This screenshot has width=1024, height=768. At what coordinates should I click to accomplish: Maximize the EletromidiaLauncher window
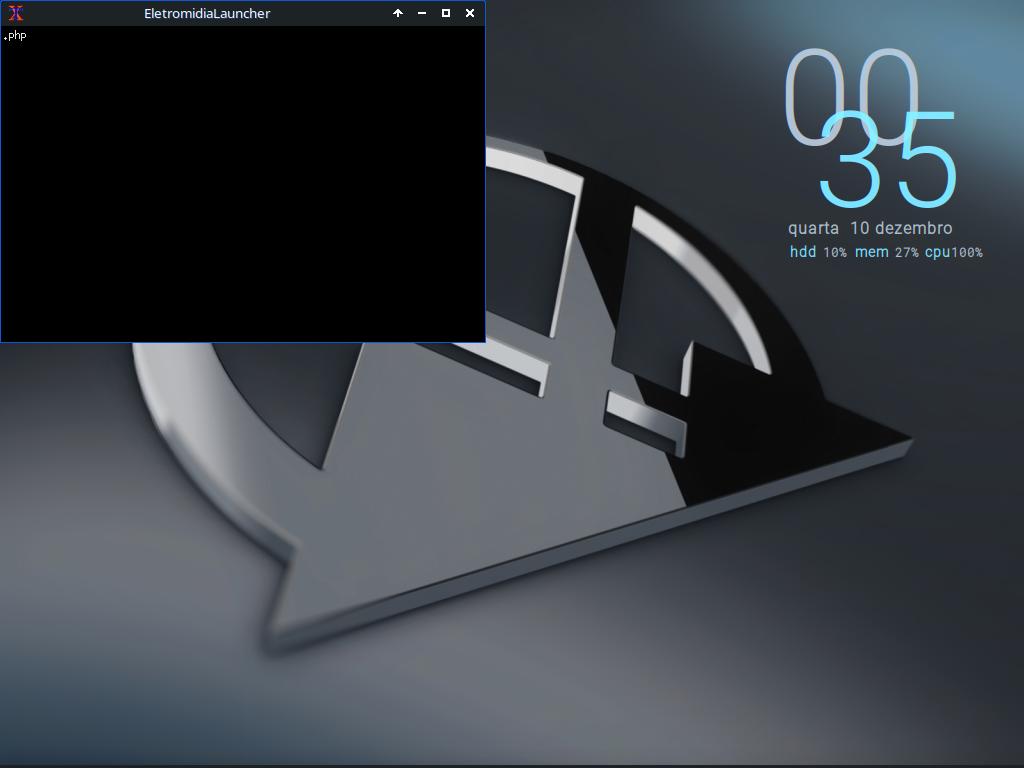coord(446,13)
